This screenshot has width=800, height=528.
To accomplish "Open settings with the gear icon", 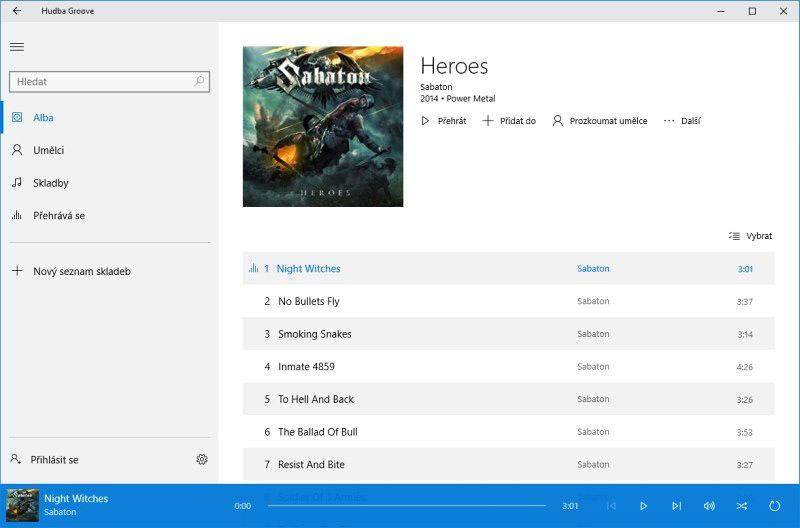I will (202, 459).
